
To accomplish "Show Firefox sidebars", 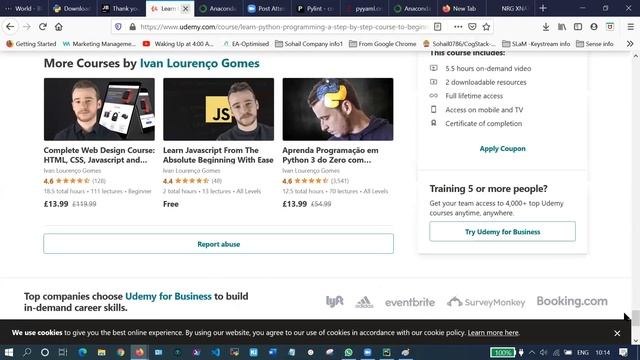I will tap(578, 27).
